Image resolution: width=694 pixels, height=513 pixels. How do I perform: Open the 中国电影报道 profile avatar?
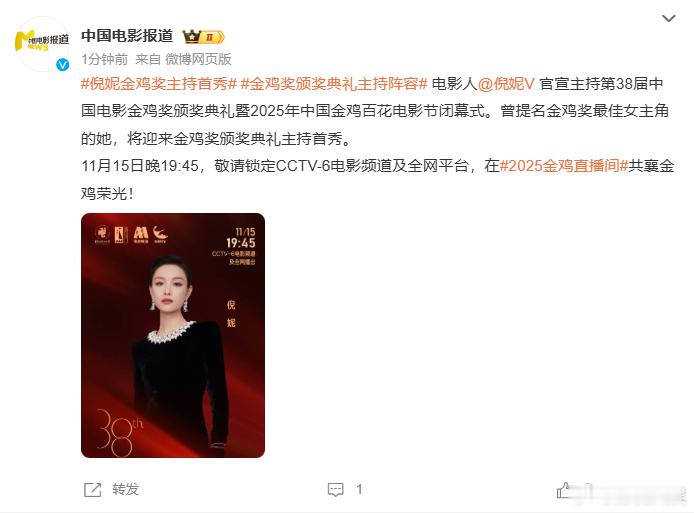click(42, 44)
